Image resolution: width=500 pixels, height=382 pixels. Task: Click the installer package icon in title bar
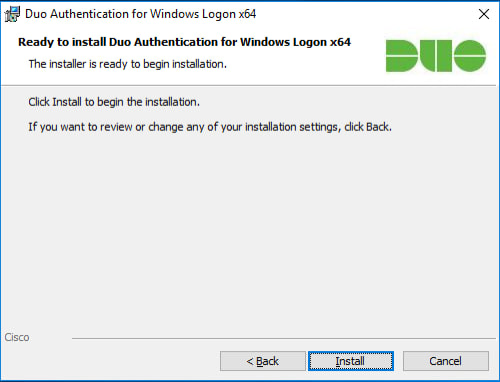(x=12, y=14)
